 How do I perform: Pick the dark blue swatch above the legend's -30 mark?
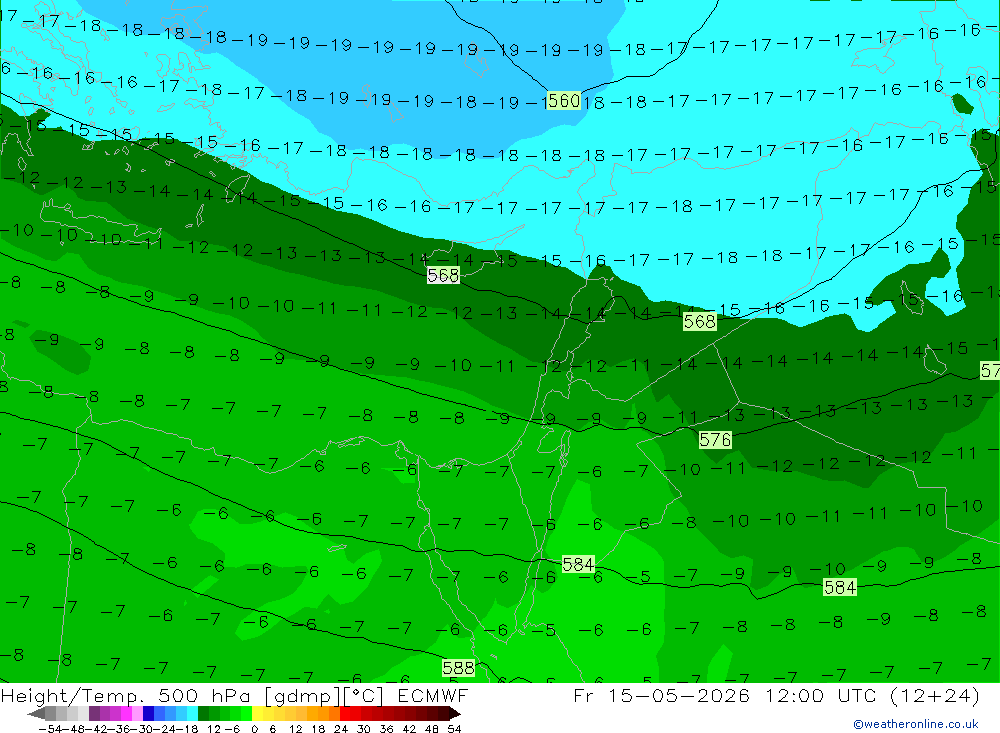tap(149, 713)
